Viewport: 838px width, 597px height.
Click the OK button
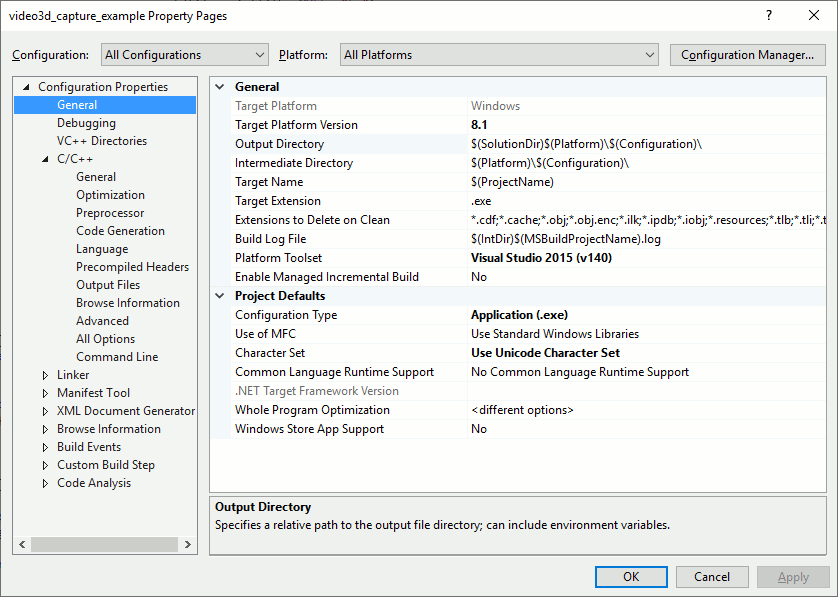tap(631, 576)
